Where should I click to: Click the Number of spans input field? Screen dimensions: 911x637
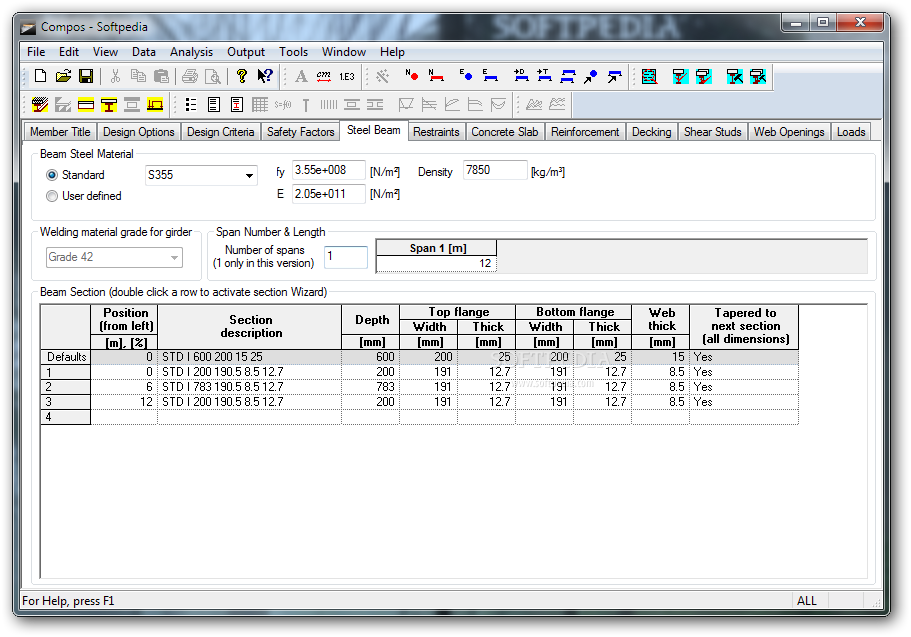346,257
